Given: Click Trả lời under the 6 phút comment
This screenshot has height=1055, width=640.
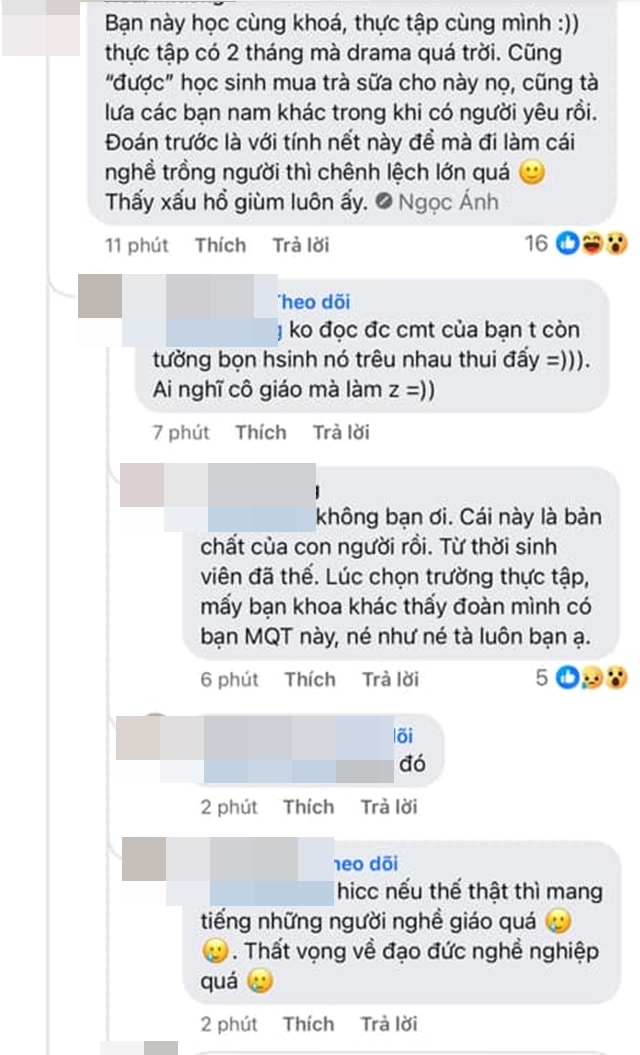Looking at the screenshot, I should [390, 679].
